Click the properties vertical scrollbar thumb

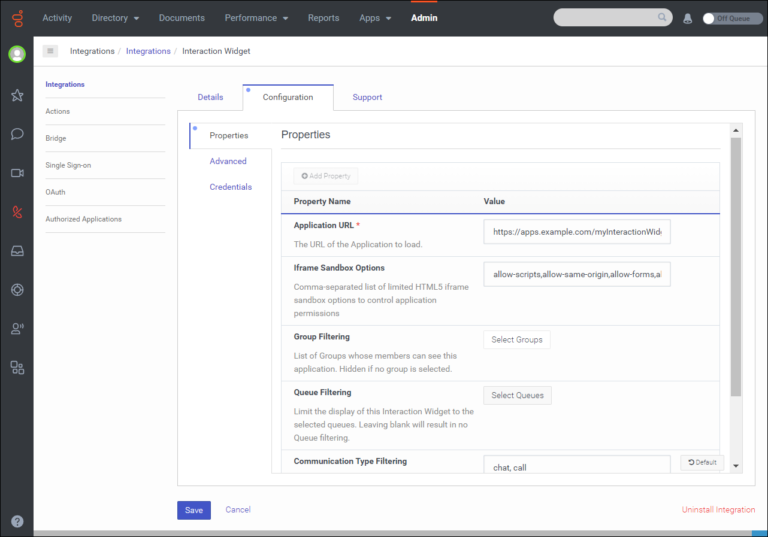(736, 267)
